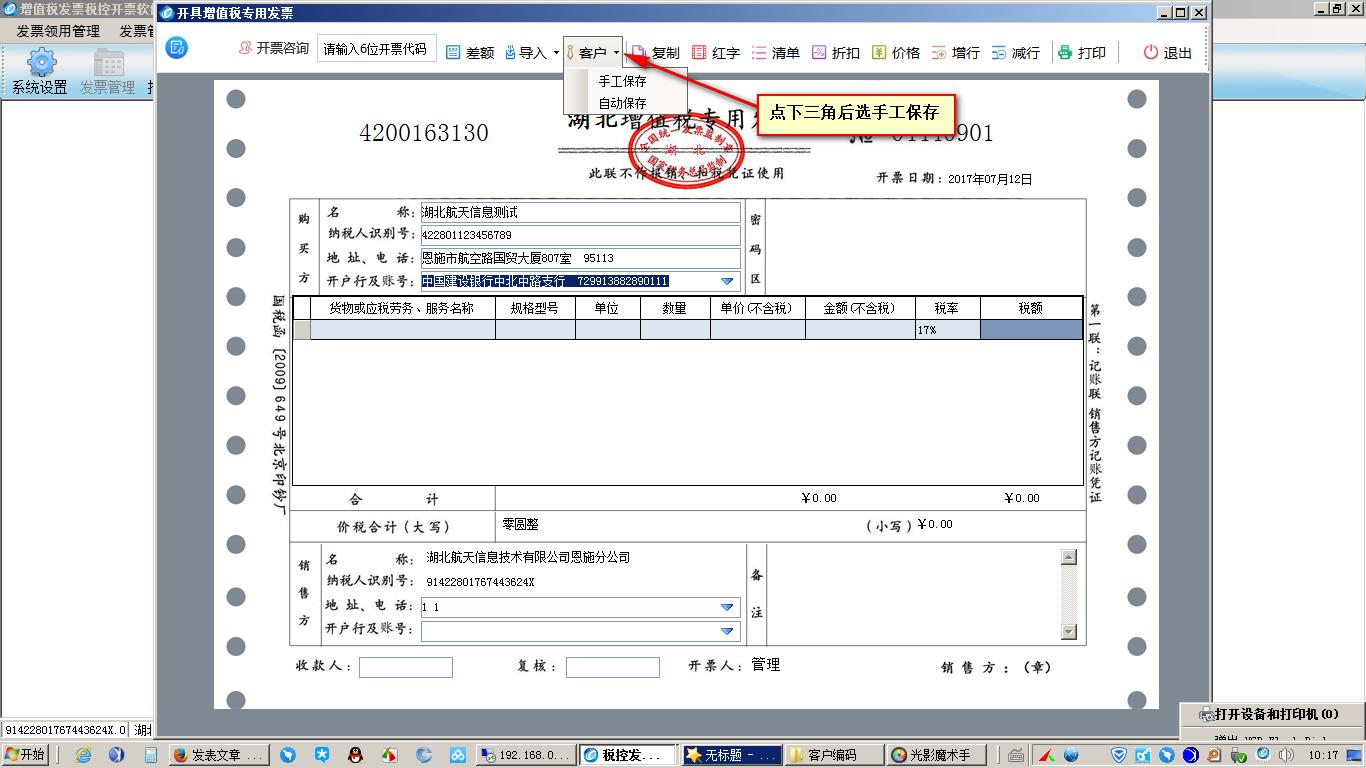Click the 减行 delete-row icon

click(x=1022, y=52)
